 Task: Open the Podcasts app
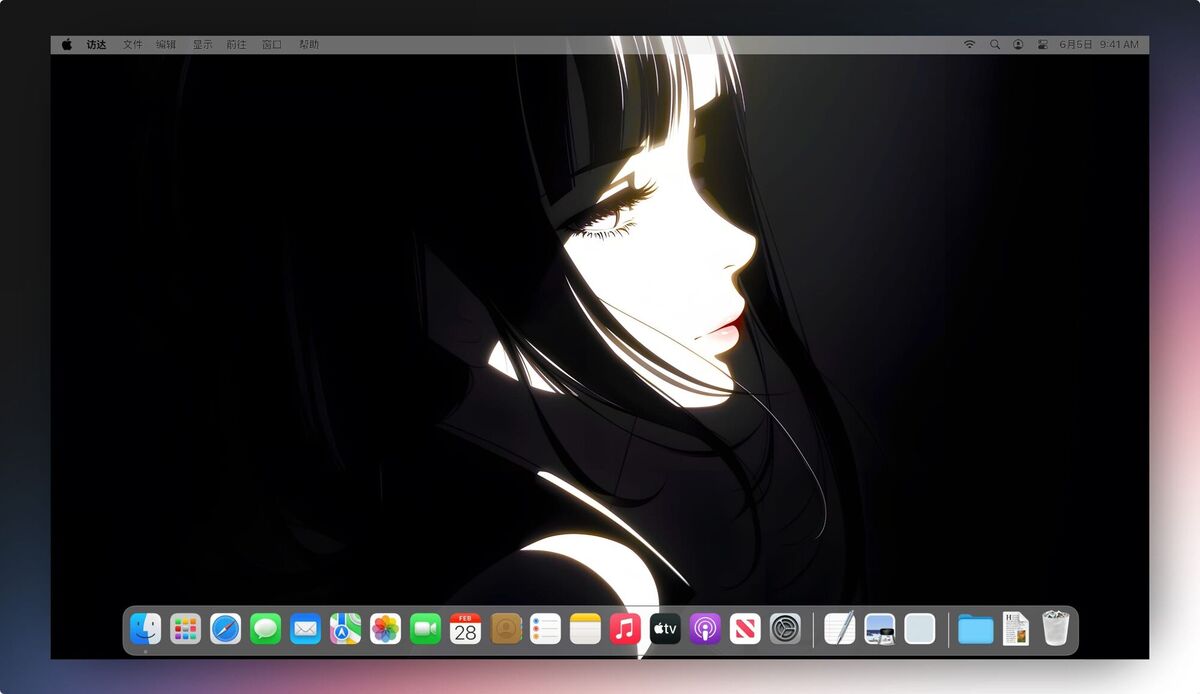coord(705,629)
